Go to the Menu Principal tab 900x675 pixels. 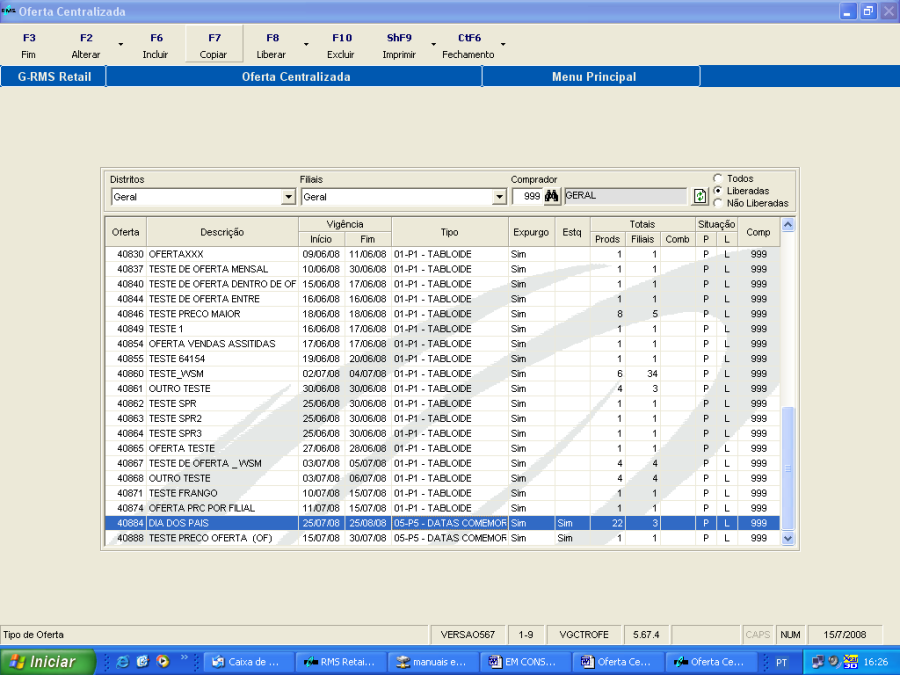point(593,76)
